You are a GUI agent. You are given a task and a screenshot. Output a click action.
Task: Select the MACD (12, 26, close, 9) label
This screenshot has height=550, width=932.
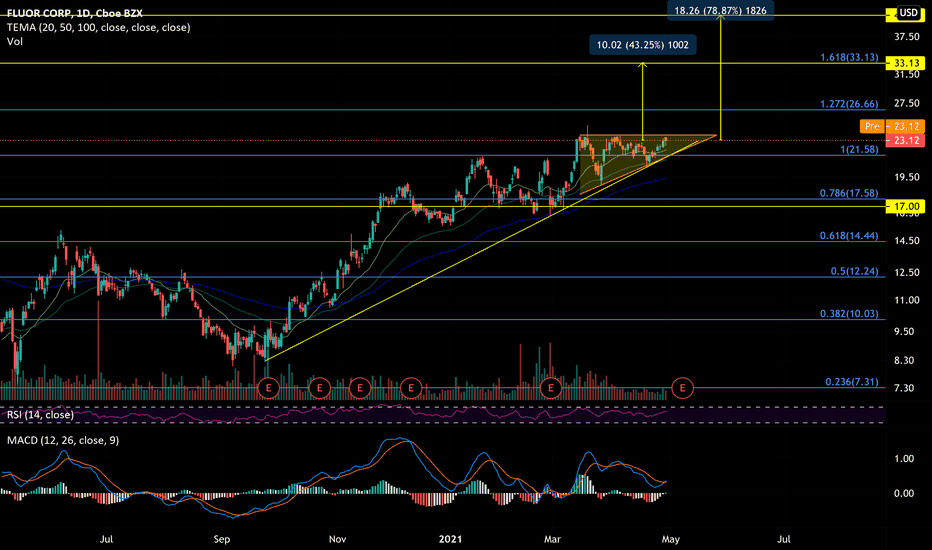(x=63, y=440)
